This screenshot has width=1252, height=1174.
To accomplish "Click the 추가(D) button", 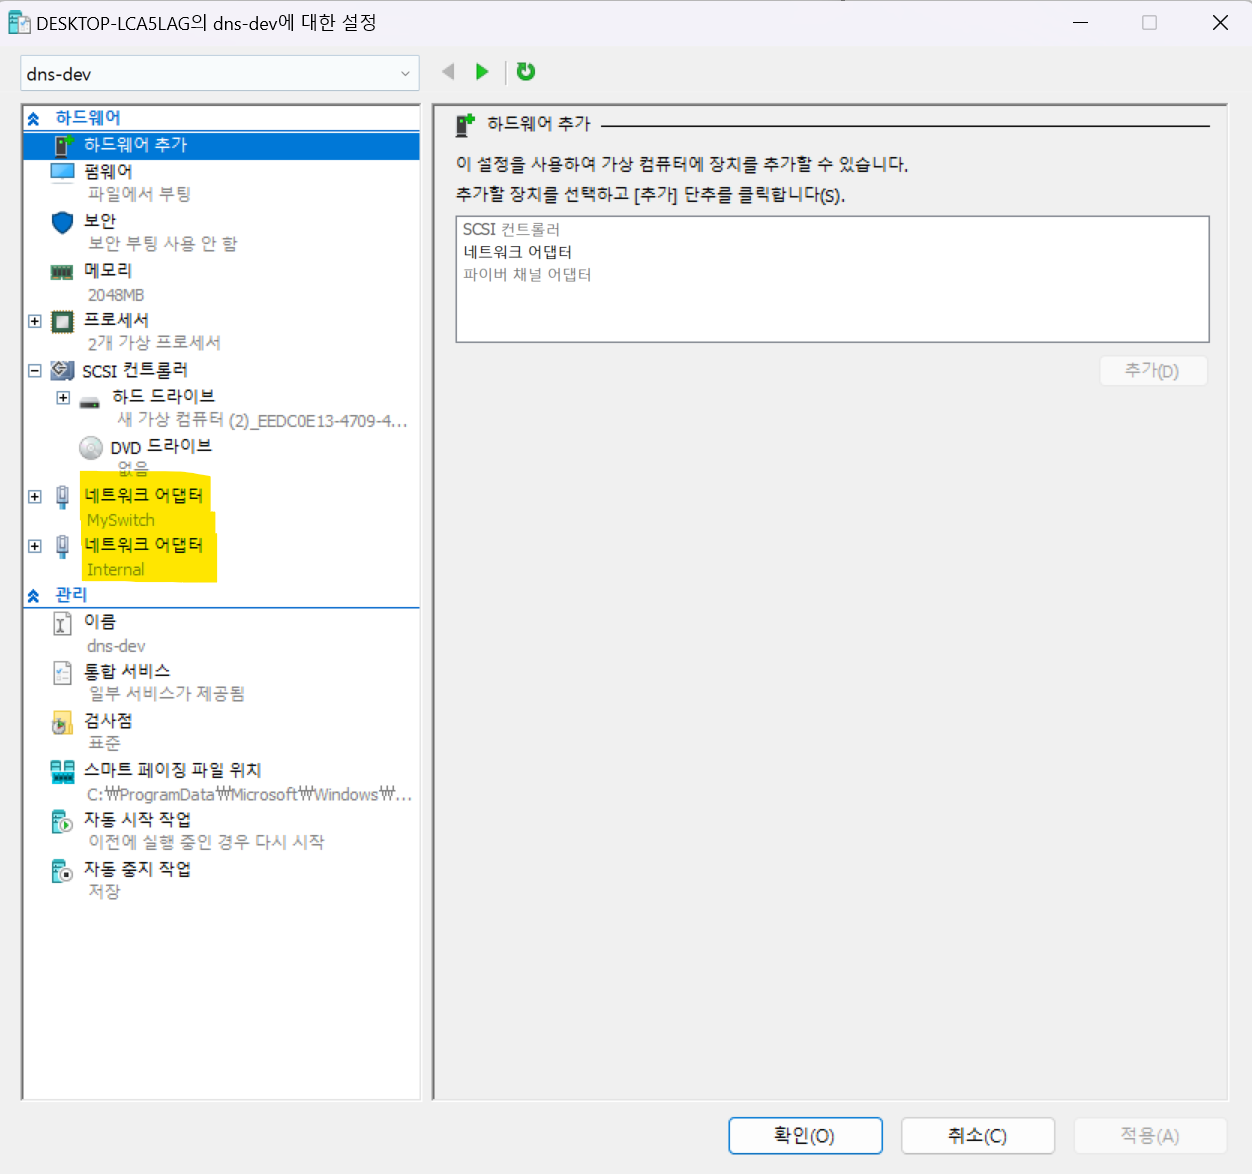I will [x=1153, y=371].
